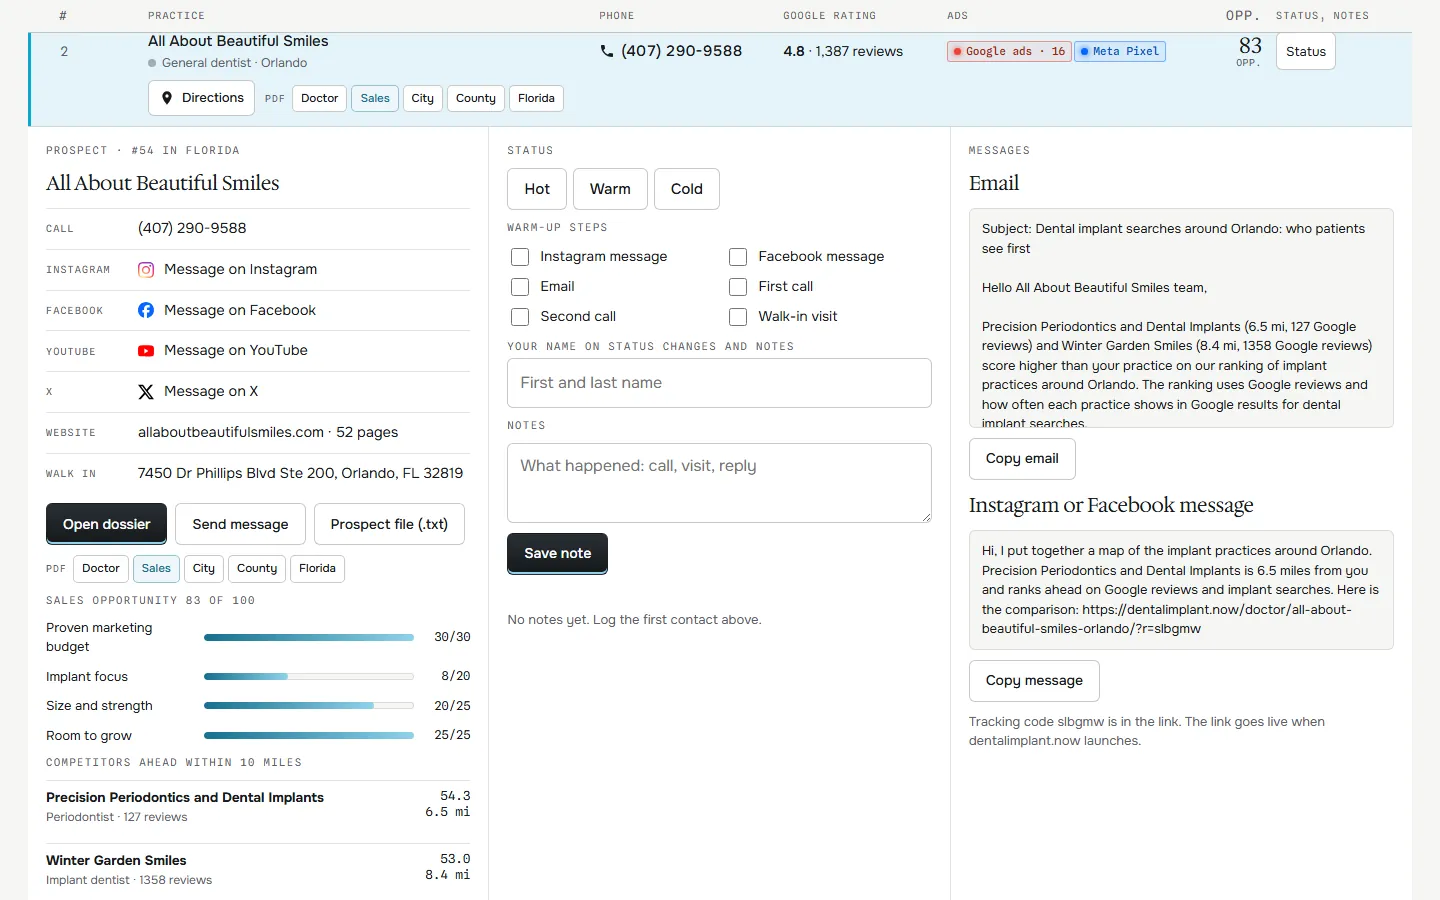Open the Florida PDF in the prospect panel
Image resolution: width=1440 pixels, height=900 pixels.
[317, 568]
